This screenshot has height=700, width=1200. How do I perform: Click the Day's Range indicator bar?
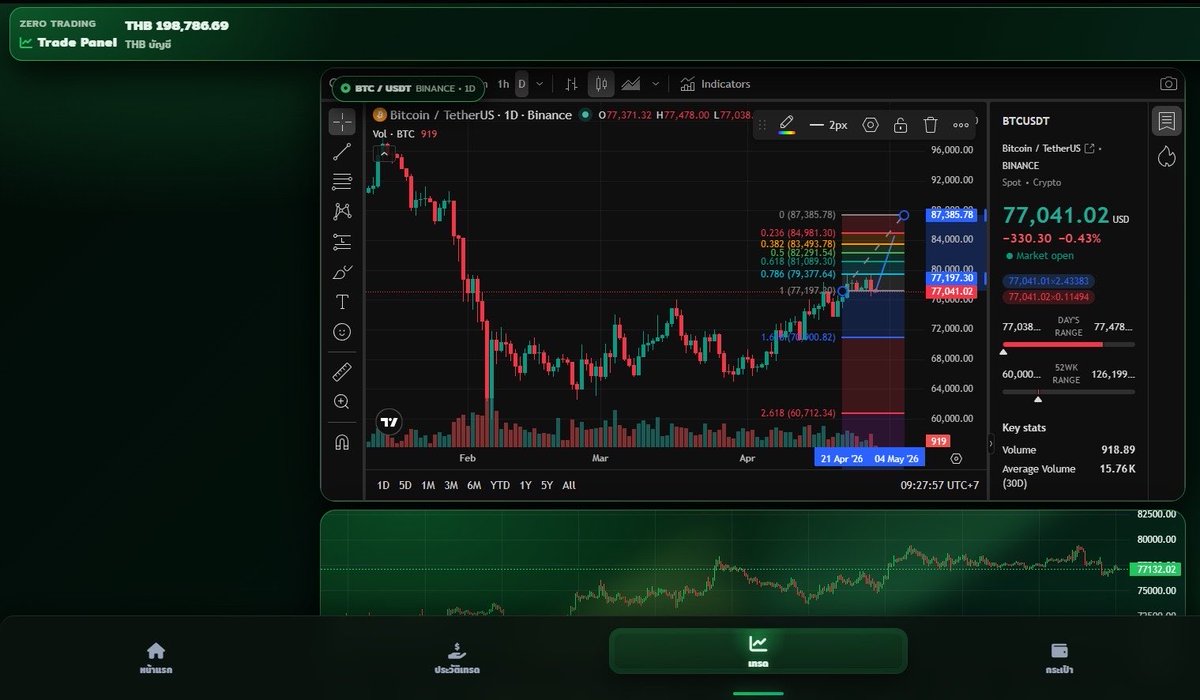coord(1068,344)
